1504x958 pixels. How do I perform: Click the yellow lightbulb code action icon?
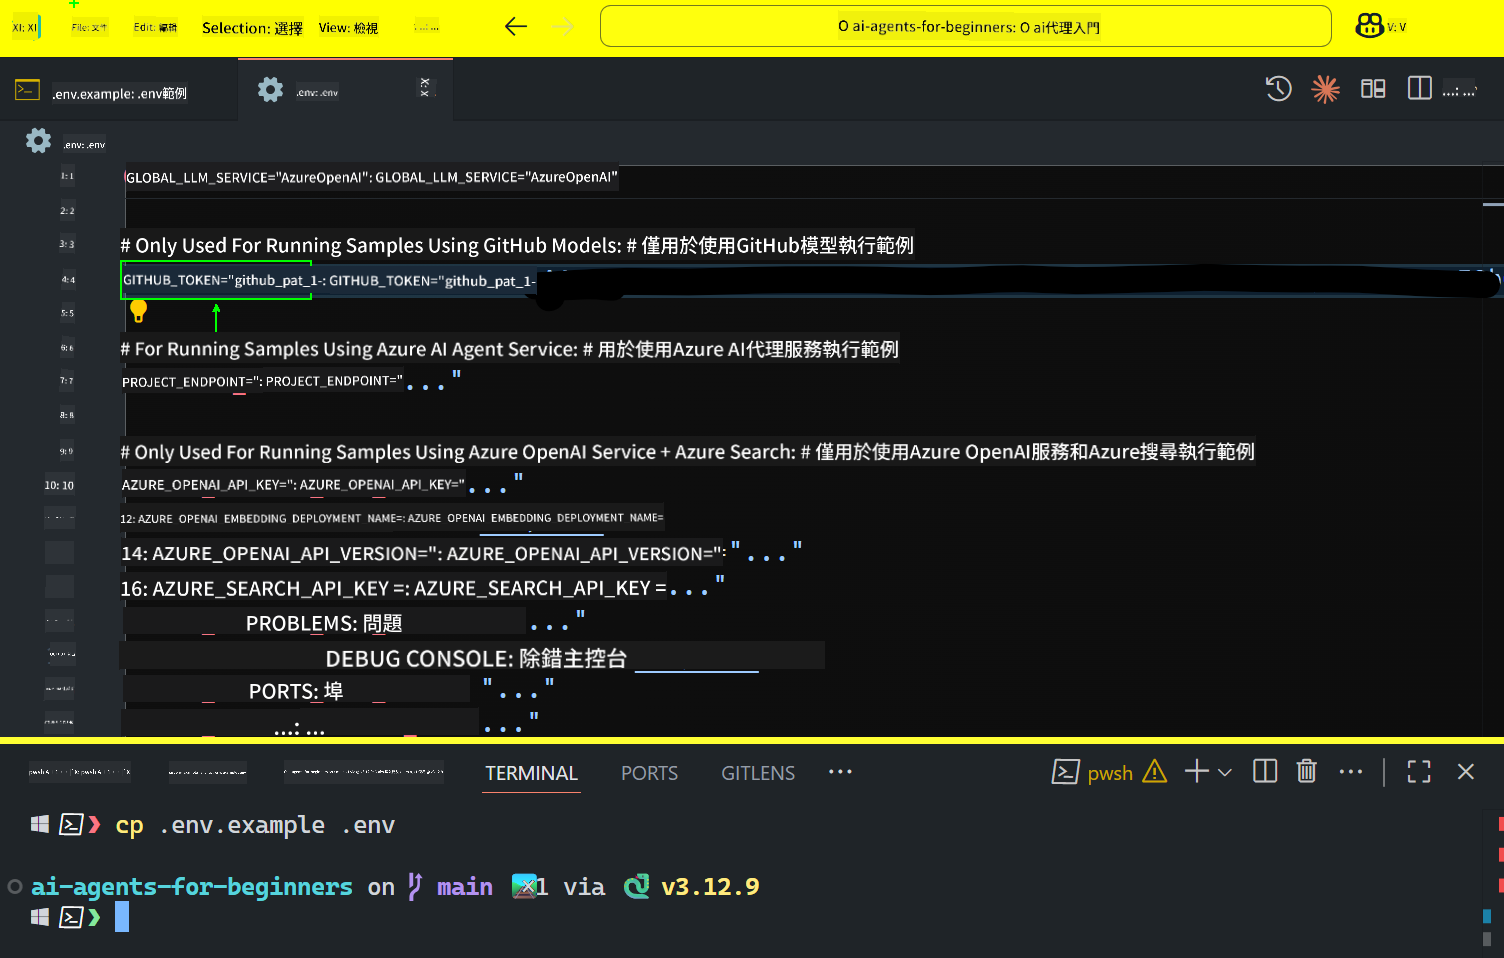139,312
